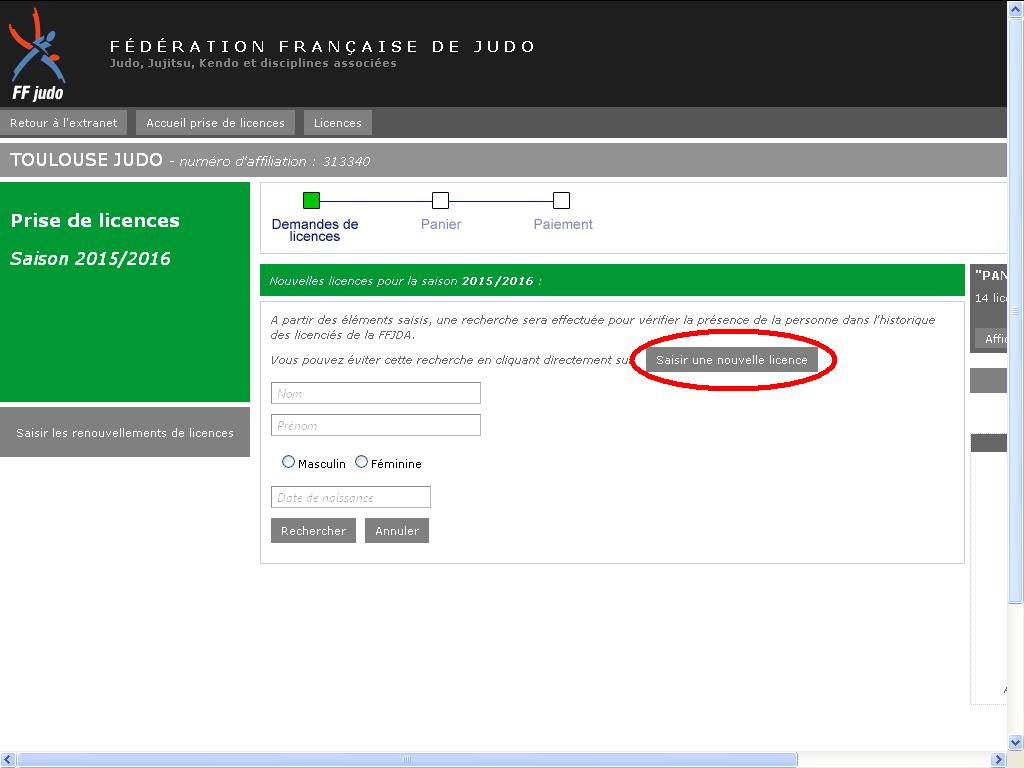The width and height of the screenshot is (1024, 768).
Task: Click the horizontal scrollbar right arrow
Action: pyautogui.click(x=999, y=760)
